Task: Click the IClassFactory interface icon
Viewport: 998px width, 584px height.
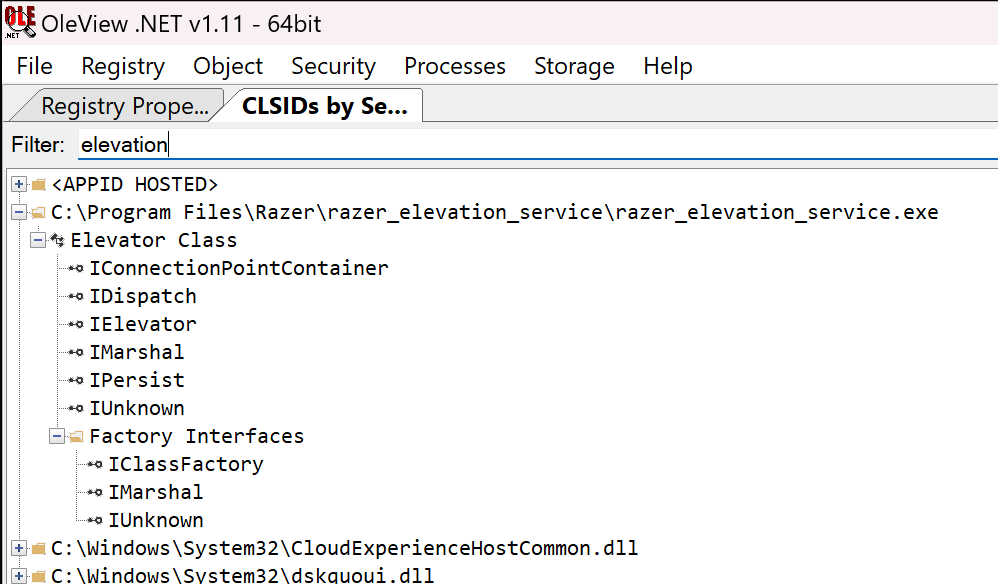Action: point(95,465)
